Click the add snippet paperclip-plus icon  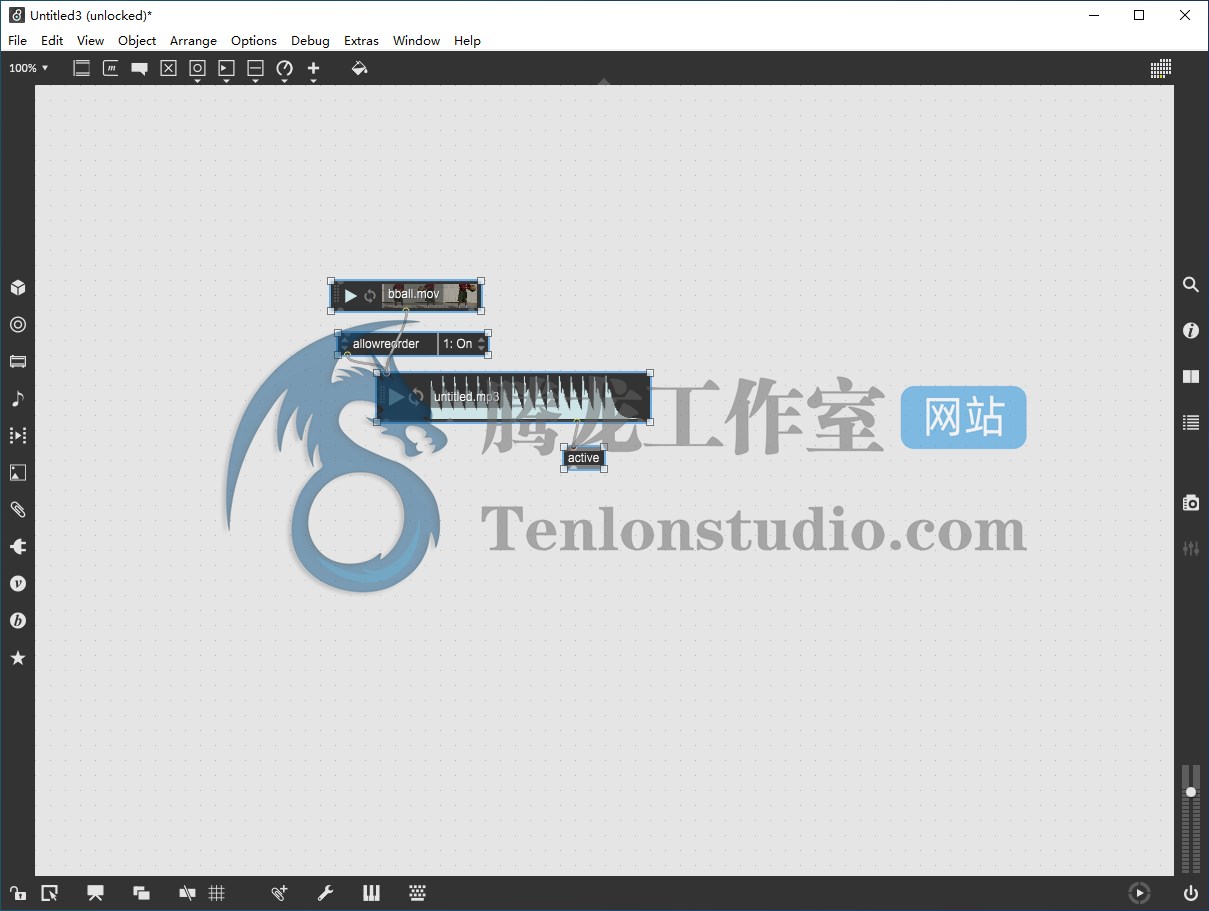[279, 893]
